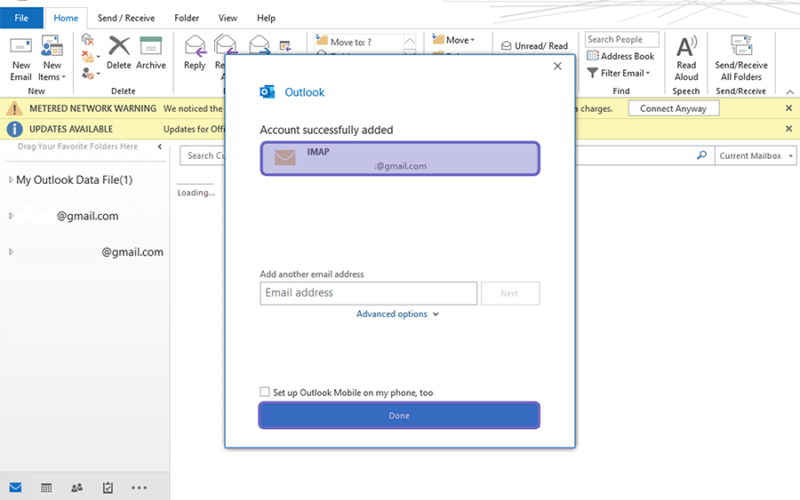Click the Unread/Read envelope icon
The height and width of the screenshot is (500, 800).
tap(506, 46)
